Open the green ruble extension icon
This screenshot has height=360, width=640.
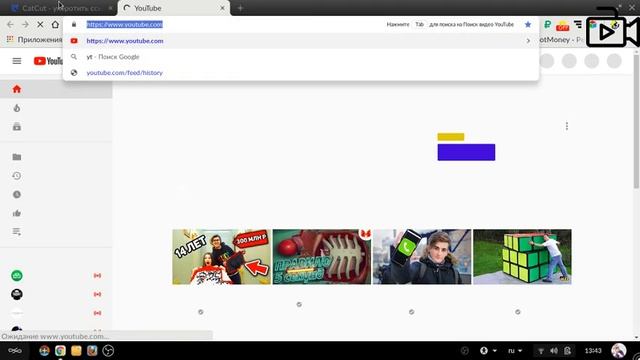coord(547,24)
